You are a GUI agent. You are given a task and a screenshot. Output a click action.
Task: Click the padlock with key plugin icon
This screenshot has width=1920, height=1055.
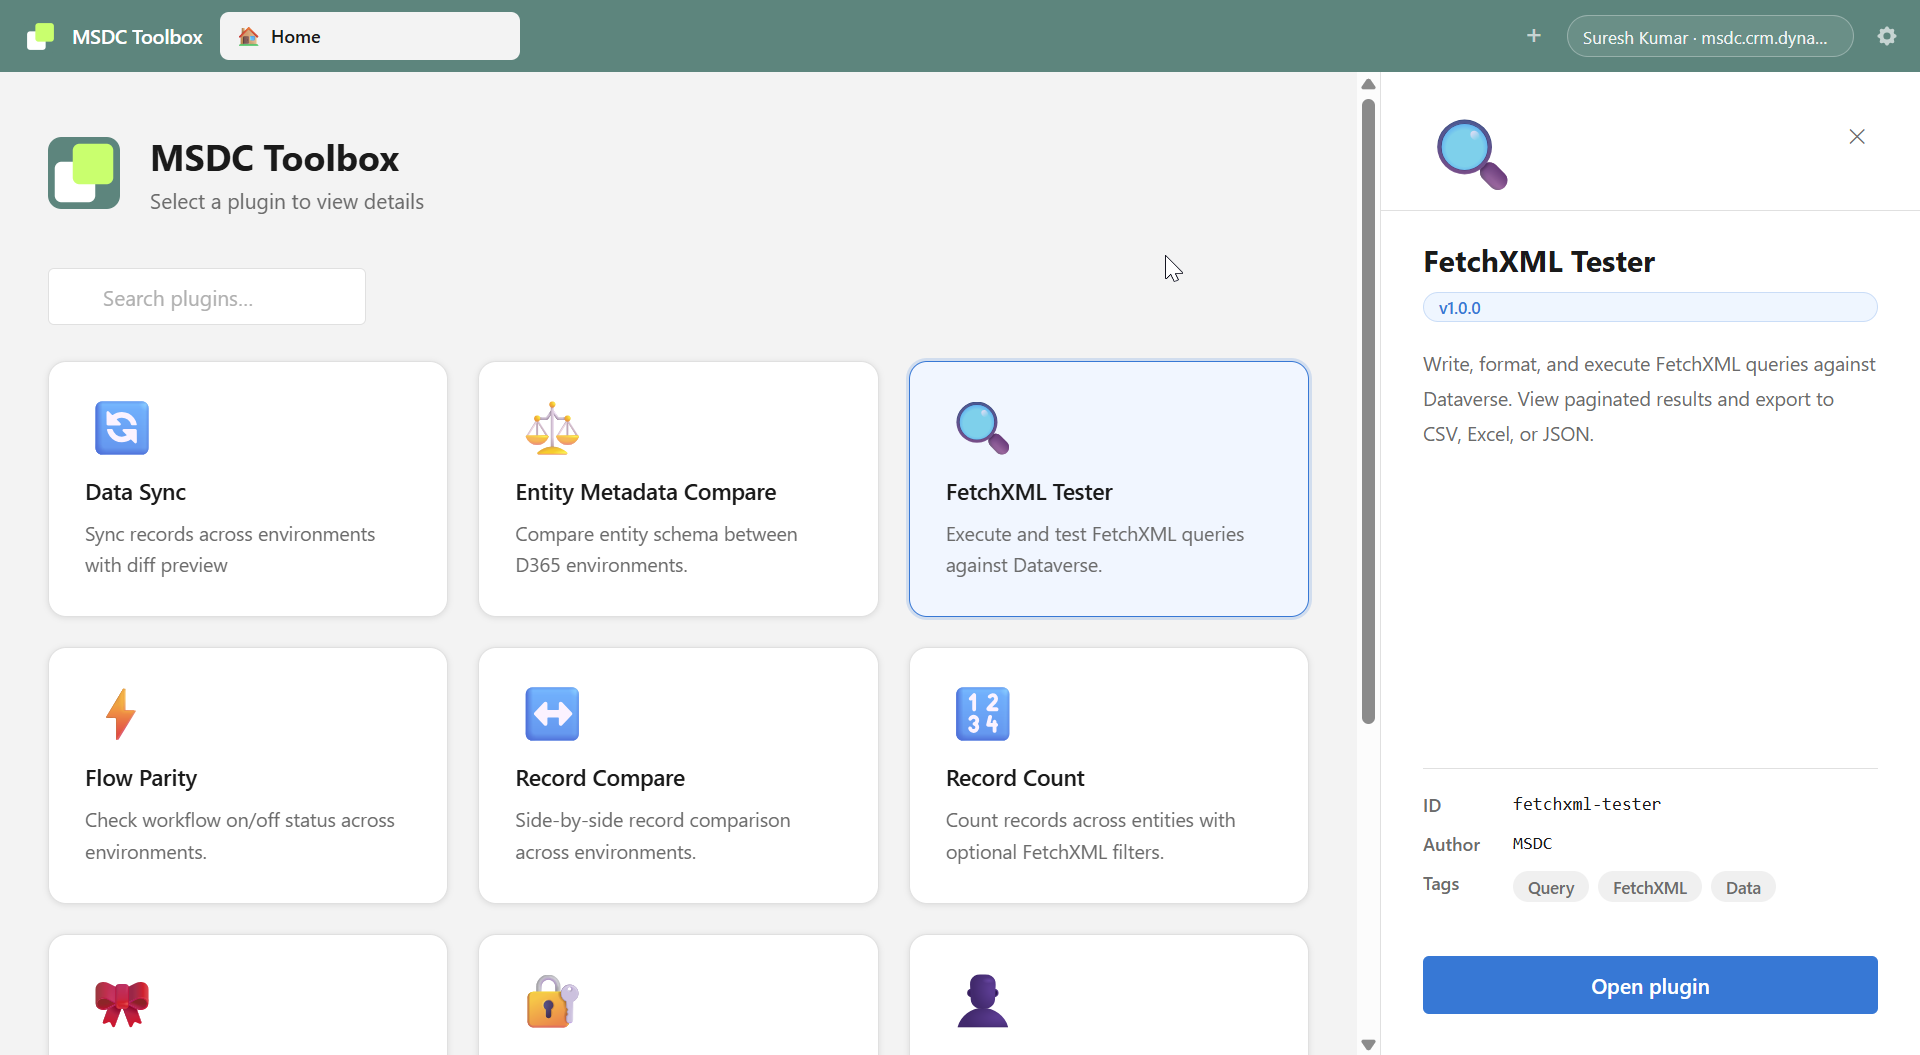pos(552,1001)
